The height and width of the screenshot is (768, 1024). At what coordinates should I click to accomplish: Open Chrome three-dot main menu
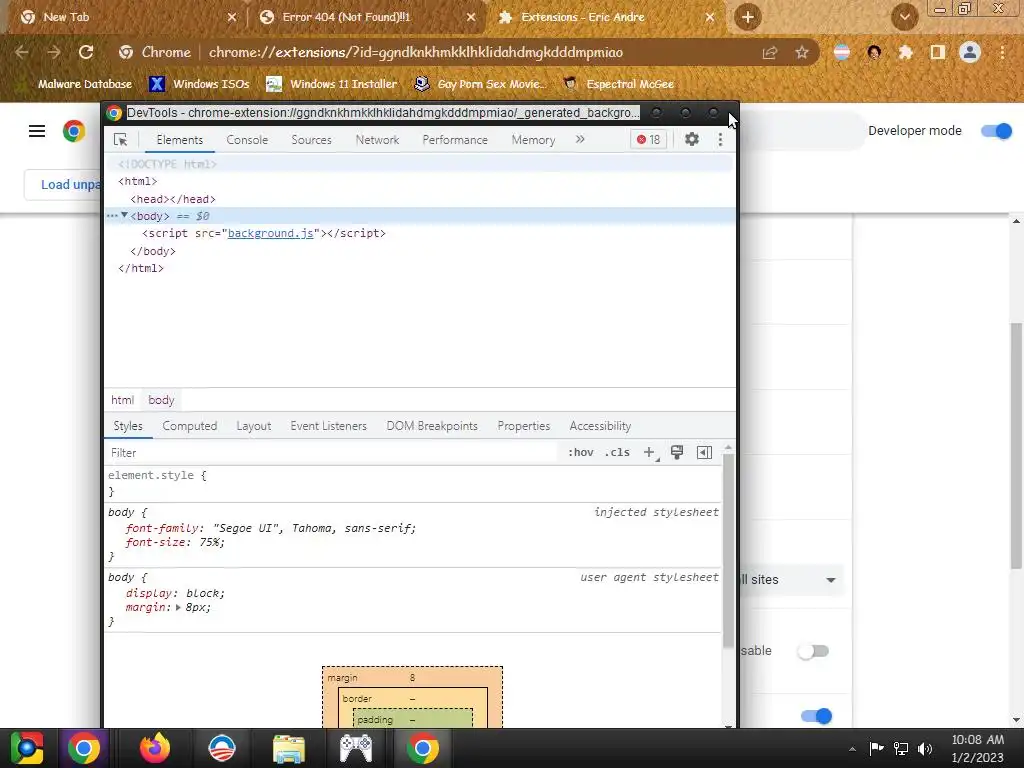(x=1002, y=52)
